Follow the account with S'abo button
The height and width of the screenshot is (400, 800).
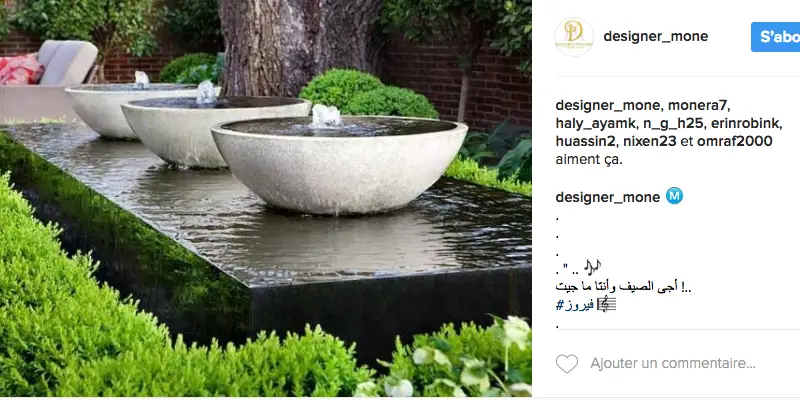(x=776, y=37)
